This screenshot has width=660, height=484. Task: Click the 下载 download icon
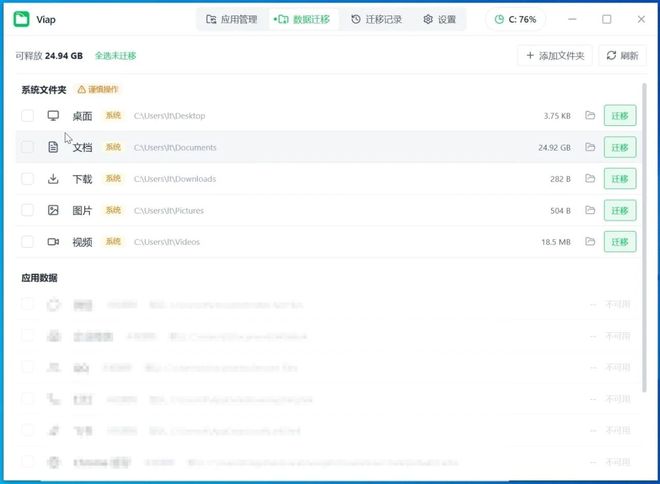53,179
